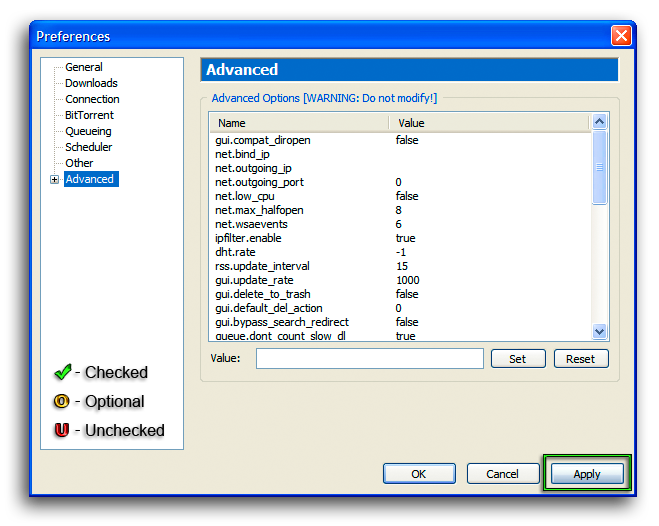The width and height of the screenshot is (659, 526).
Task: Click the yellow Optional legend icon
Action: pyautogui.click(x=62, y=402)
